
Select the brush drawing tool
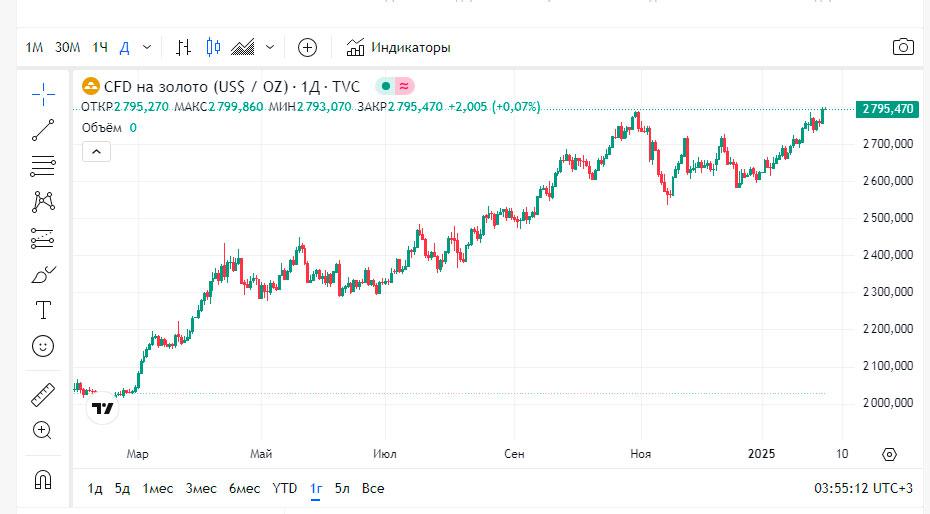[43, 274]
